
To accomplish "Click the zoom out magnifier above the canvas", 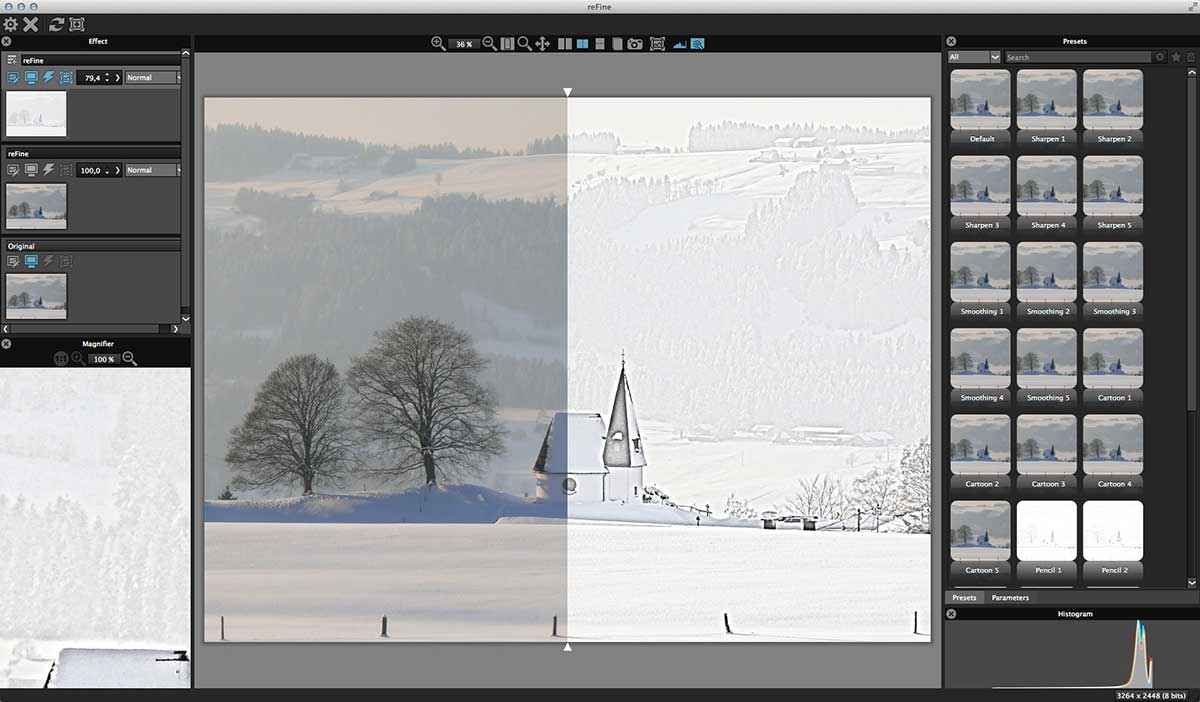I will tap(489, 44).
